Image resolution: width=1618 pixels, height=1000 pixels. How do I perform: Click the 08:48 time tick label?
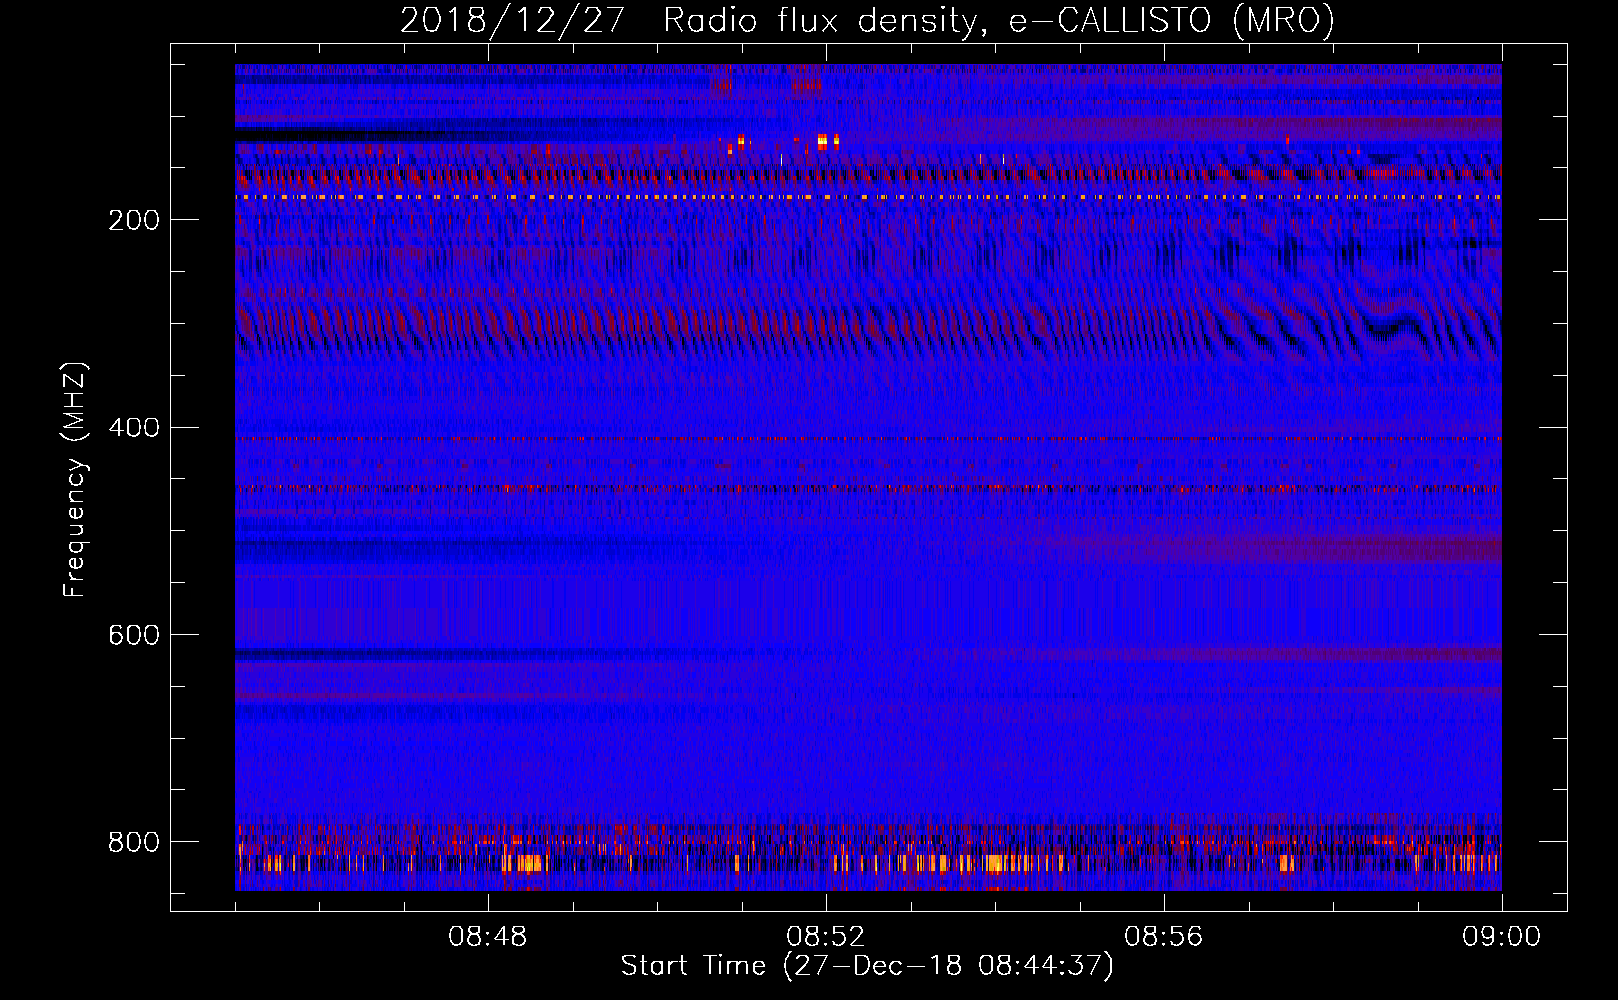[x=488, y=937]
